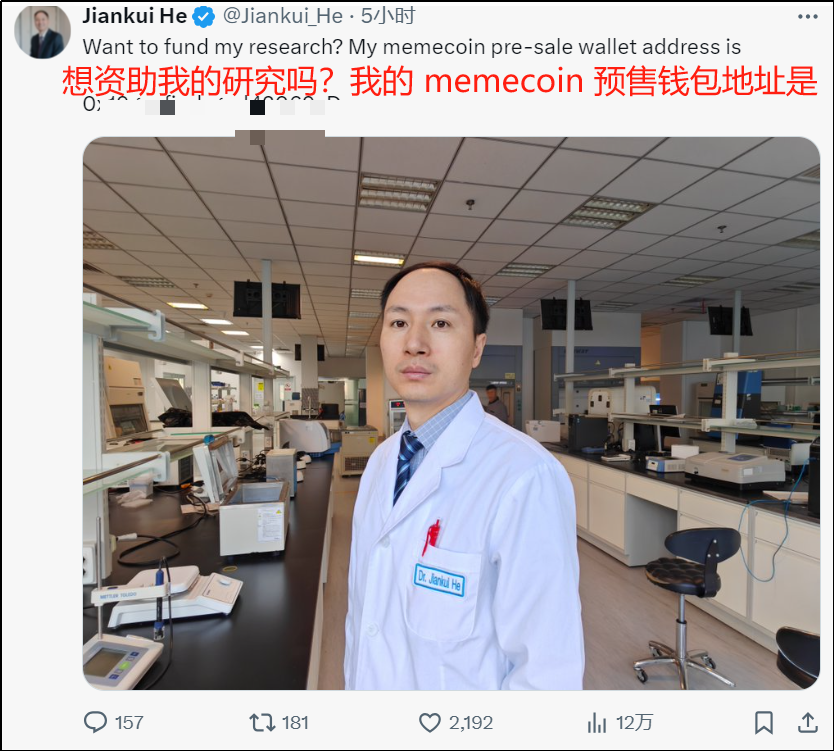834x751 pixels.
Task: Click the 157 replies count
Action: coord(129,723)
